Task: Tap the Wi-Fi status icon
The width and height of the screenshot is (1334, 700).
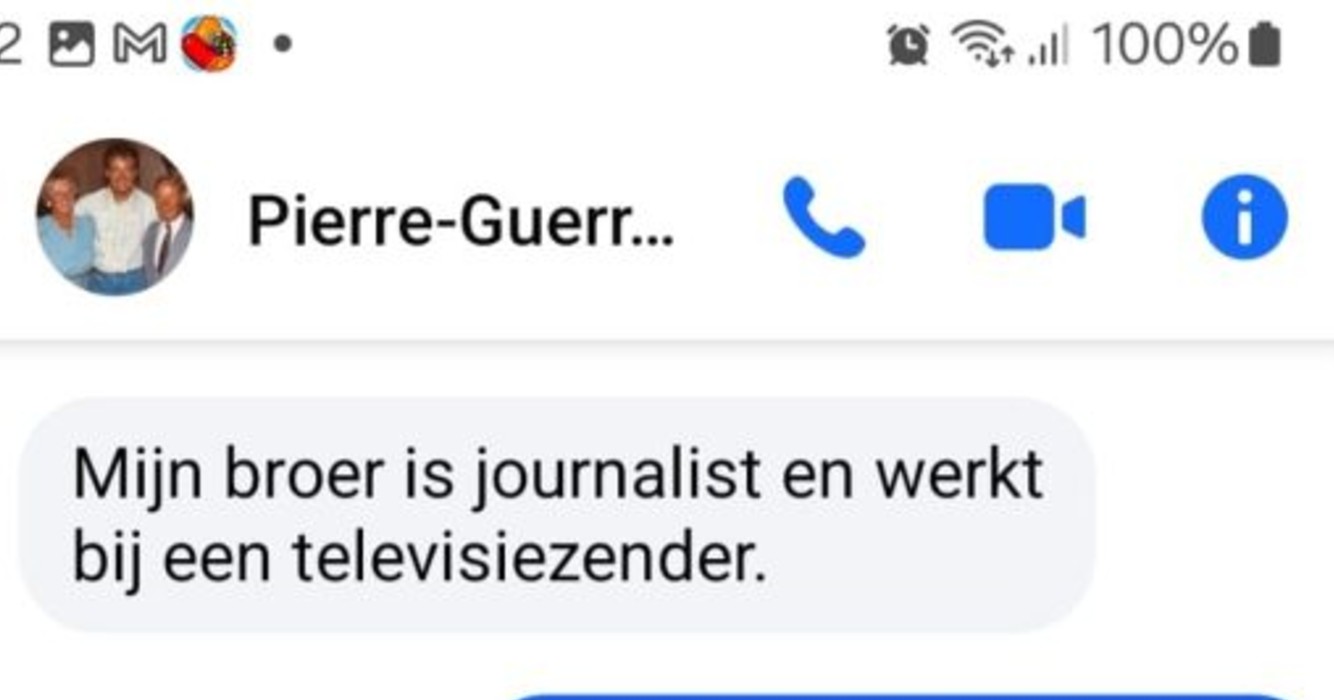Action: click(982, 45)
